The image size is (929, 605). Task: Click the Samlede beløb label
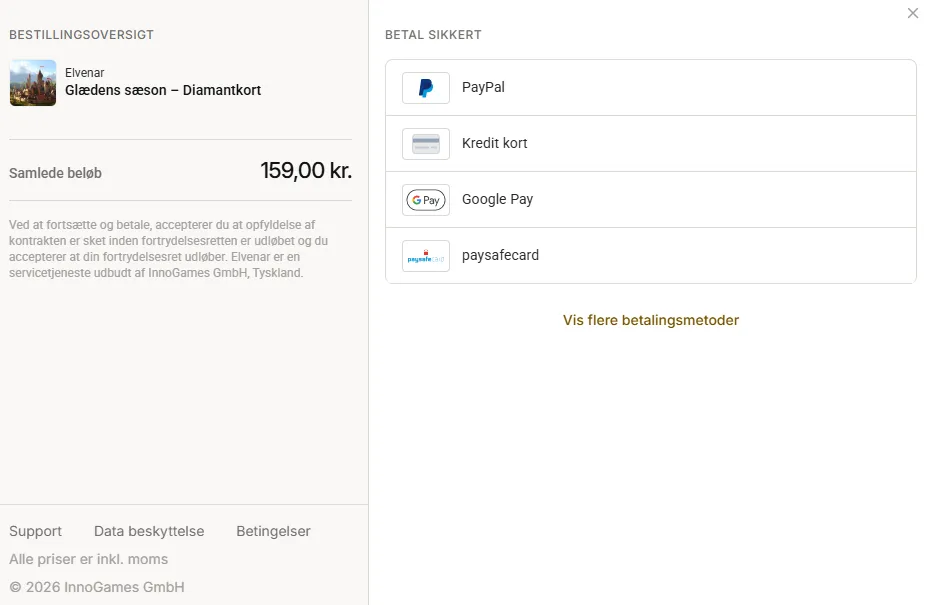click(55, 173)
